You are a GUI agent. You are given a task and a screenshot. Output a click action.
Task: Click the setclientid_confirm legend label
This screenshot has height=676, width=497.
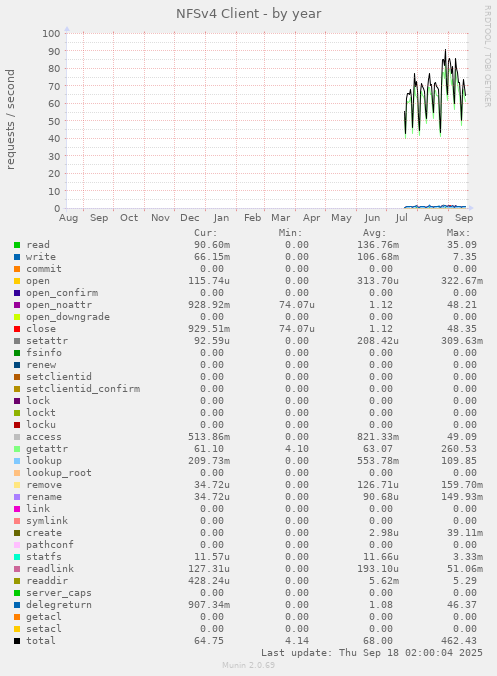83,389
